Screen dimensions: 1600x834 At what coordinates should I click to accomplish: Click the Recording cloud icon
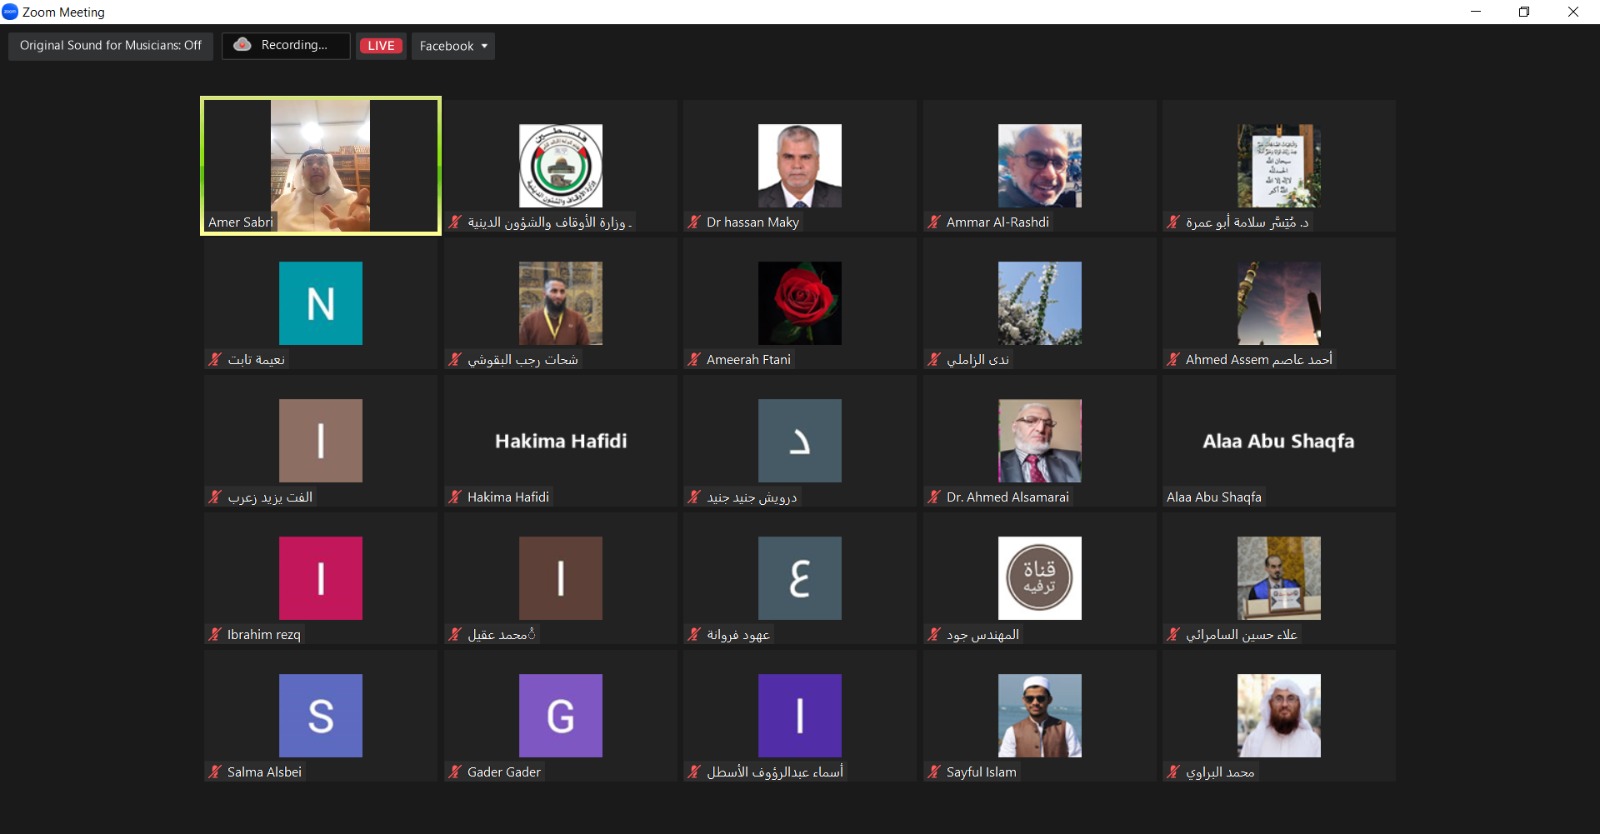pyautogui.click(x=242, y=45)
